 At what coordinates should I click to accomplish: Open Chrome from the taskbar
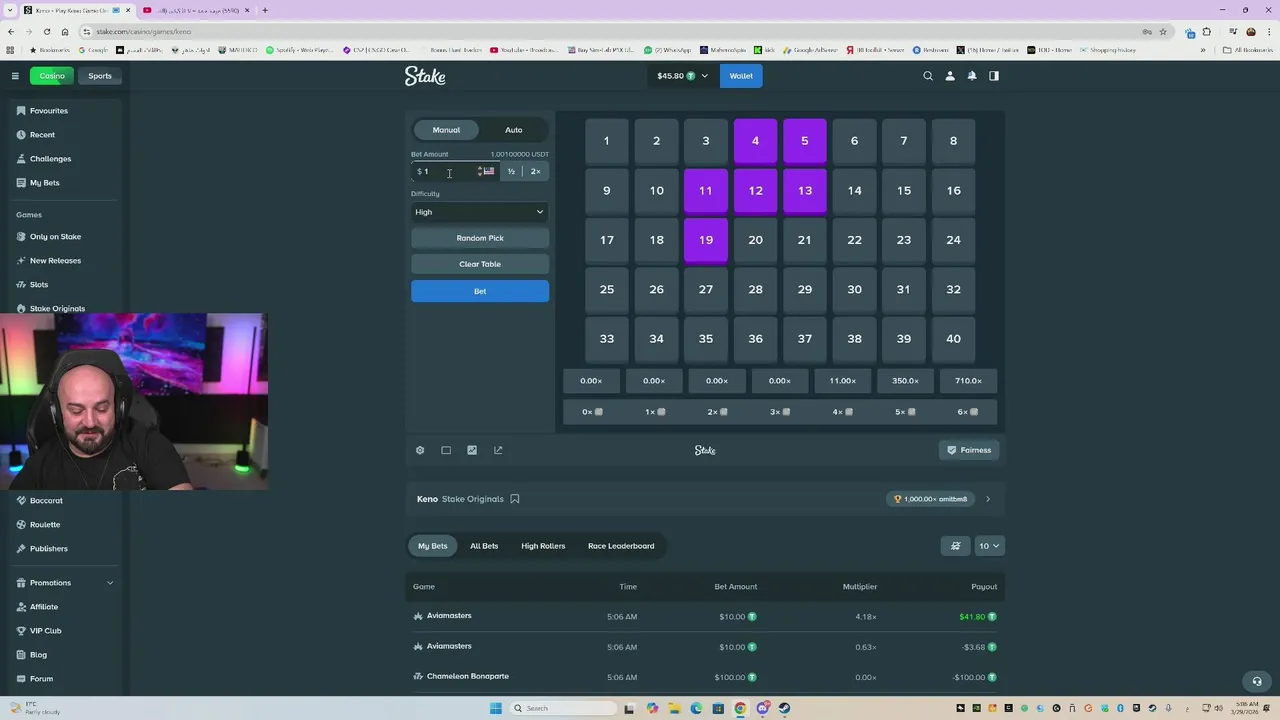point(740,709)
